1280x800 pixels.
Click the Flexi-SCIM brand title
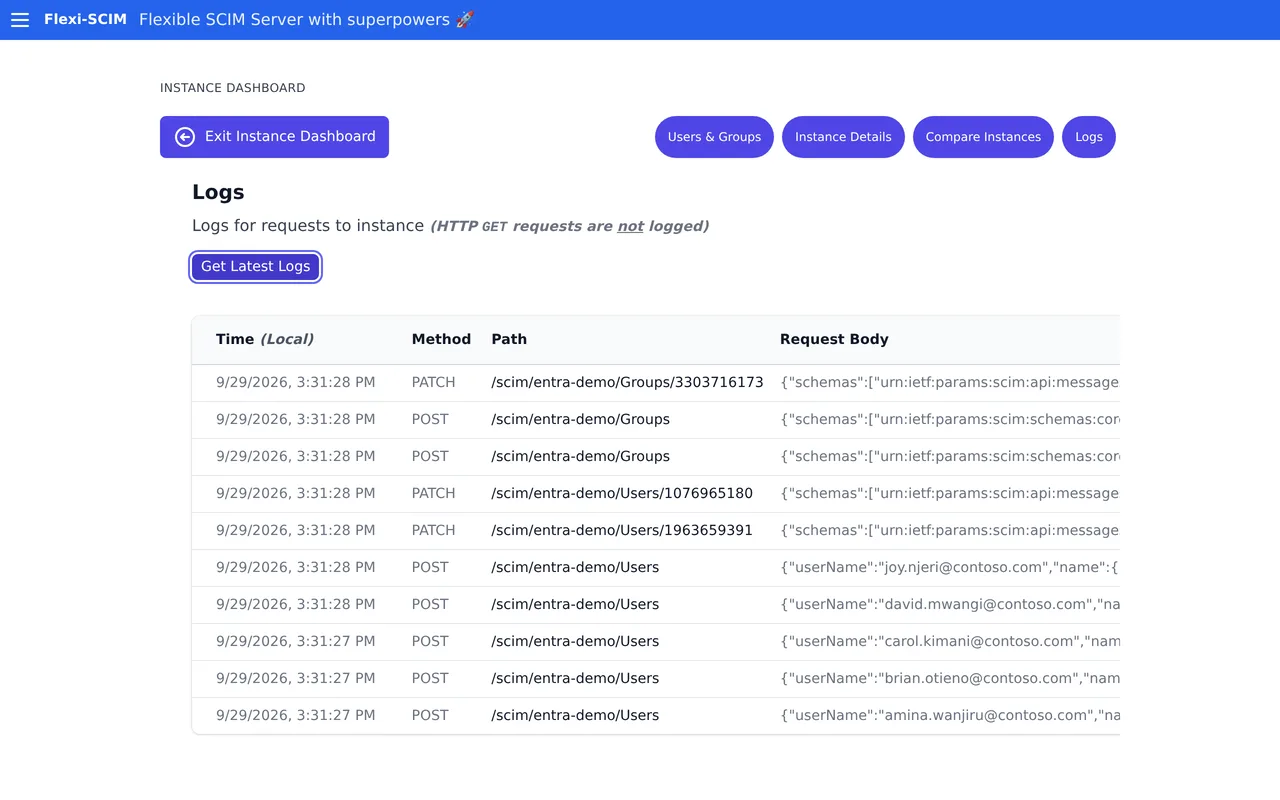pyautogui.click(x=85, y=19)
